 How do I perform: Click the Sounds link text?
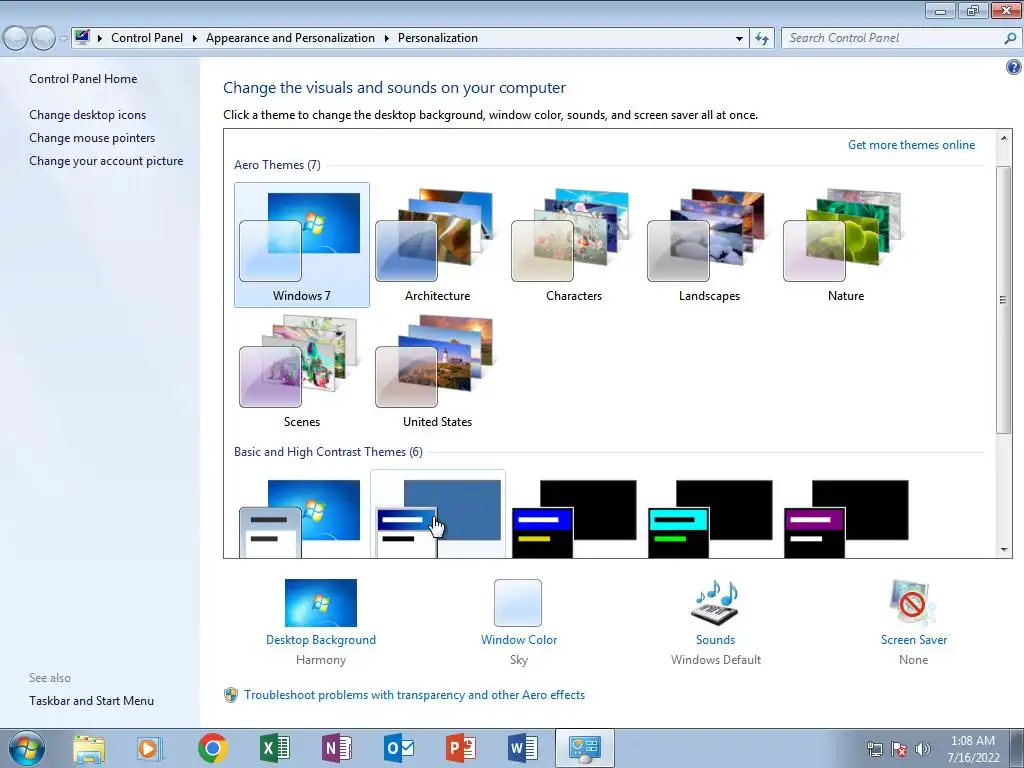tap(715, 640)
